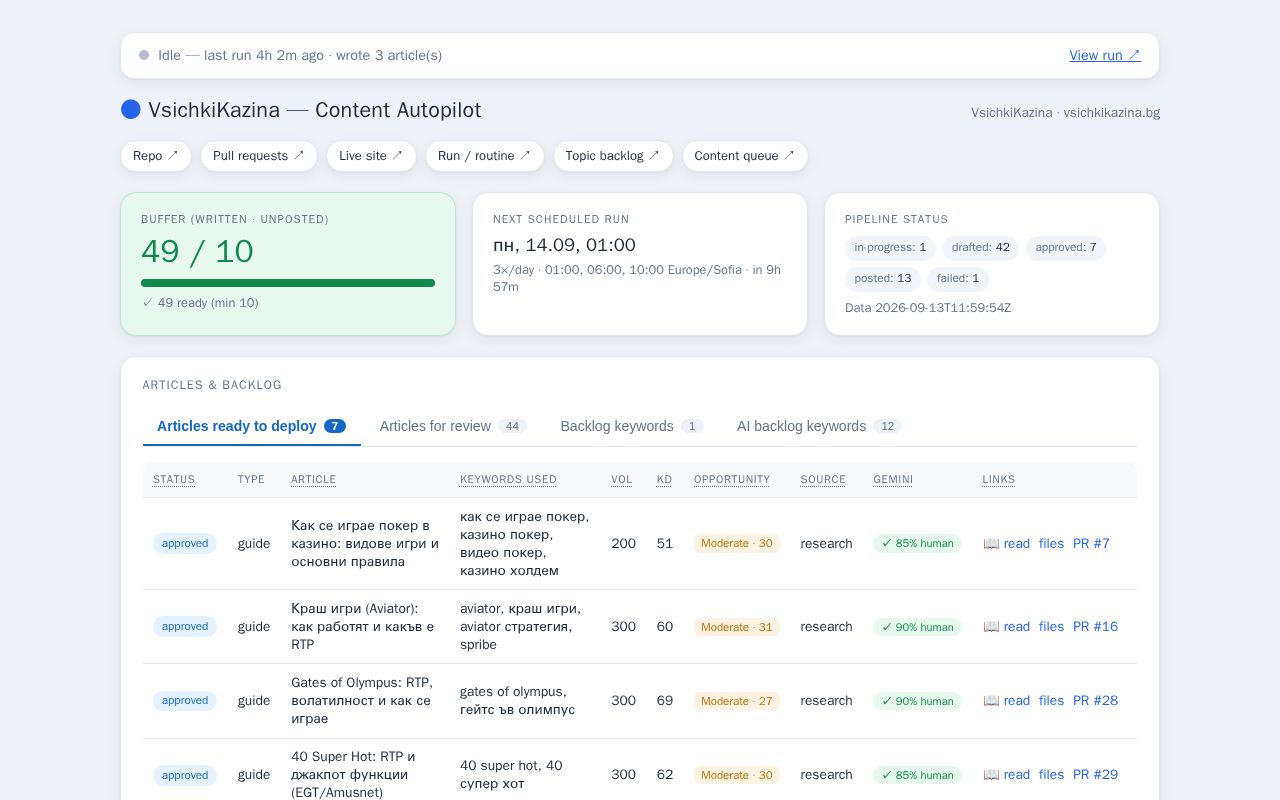The height and width of the screenshot is (800, 1280).
Task: Open PR #28 link
Action: 1095,701
